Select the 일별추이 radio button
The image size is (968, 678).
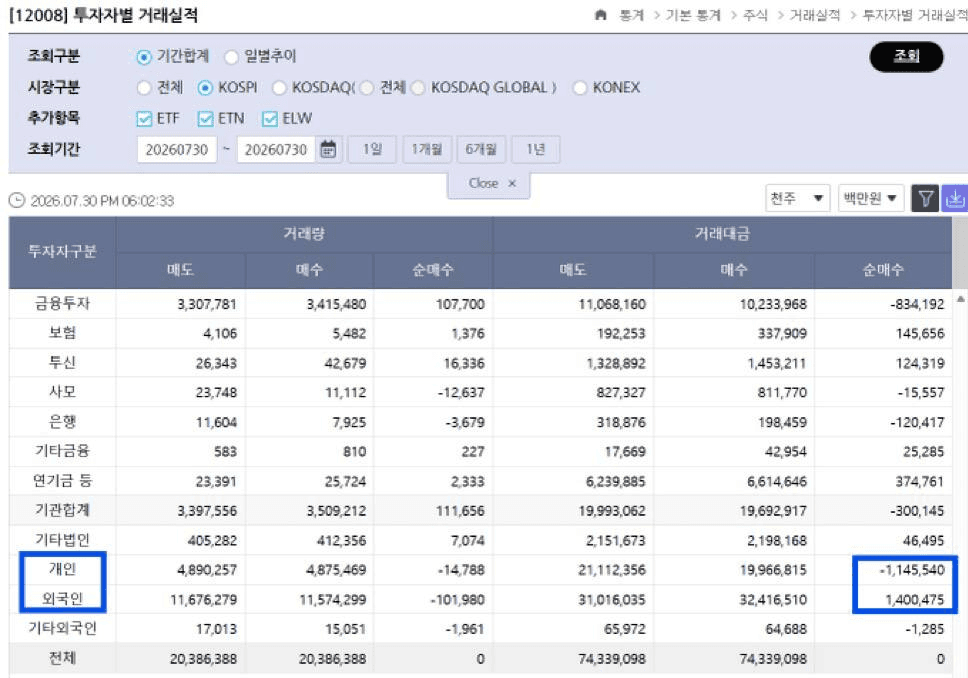tap(232, 57)
